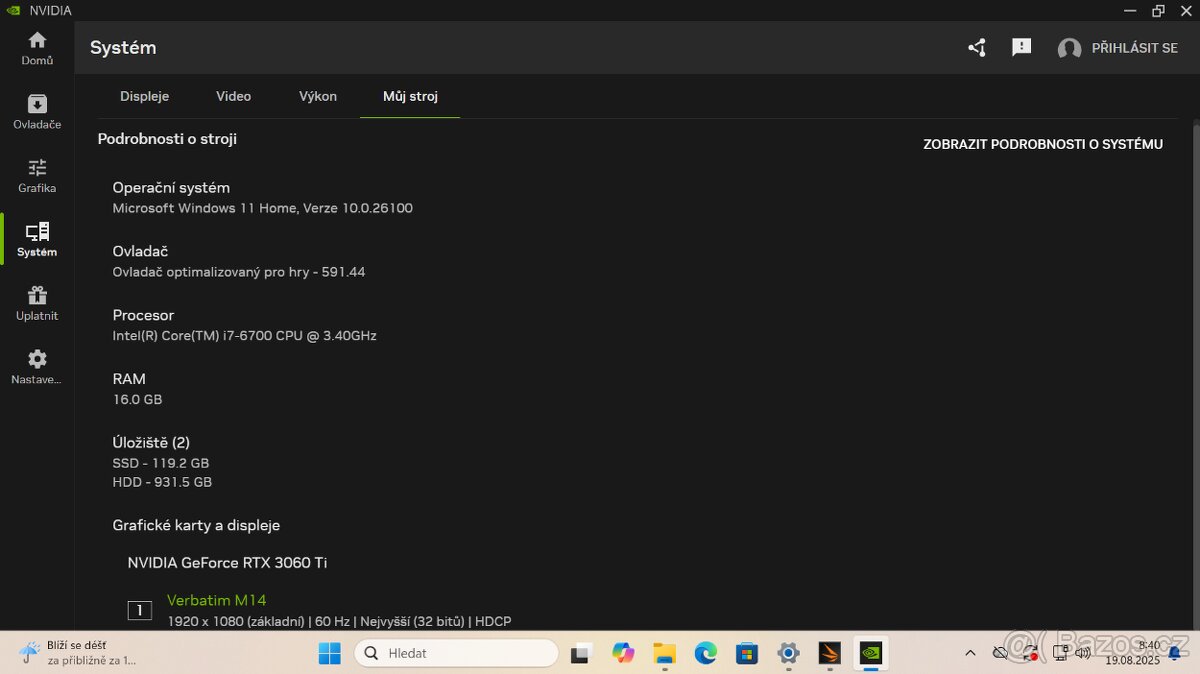Open Microsoft Edge from the taskbar

click(x=706, y=652)
